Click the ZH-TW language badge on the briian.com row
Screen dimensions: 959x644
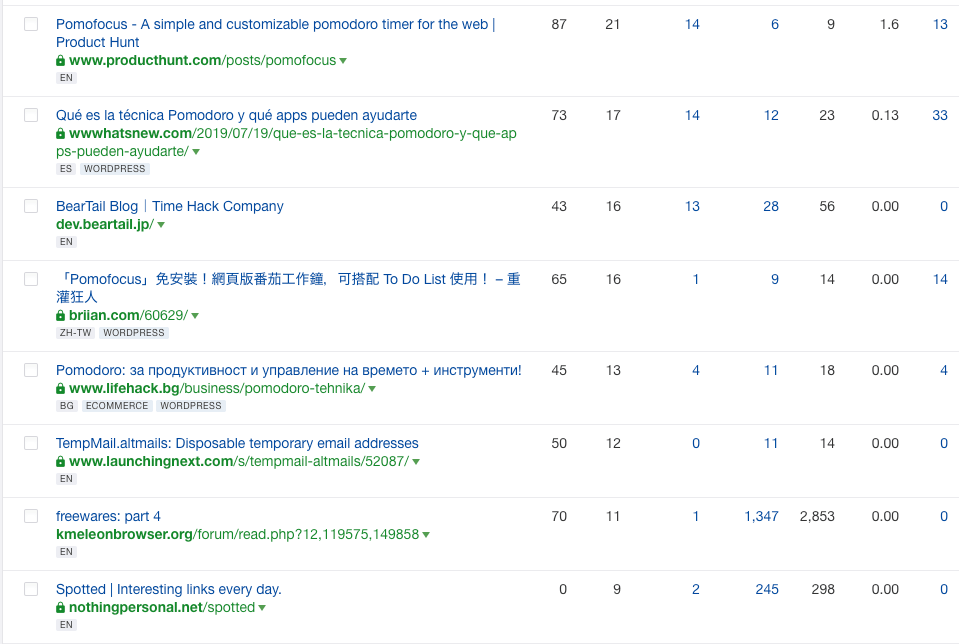click(x=75, y=332)
